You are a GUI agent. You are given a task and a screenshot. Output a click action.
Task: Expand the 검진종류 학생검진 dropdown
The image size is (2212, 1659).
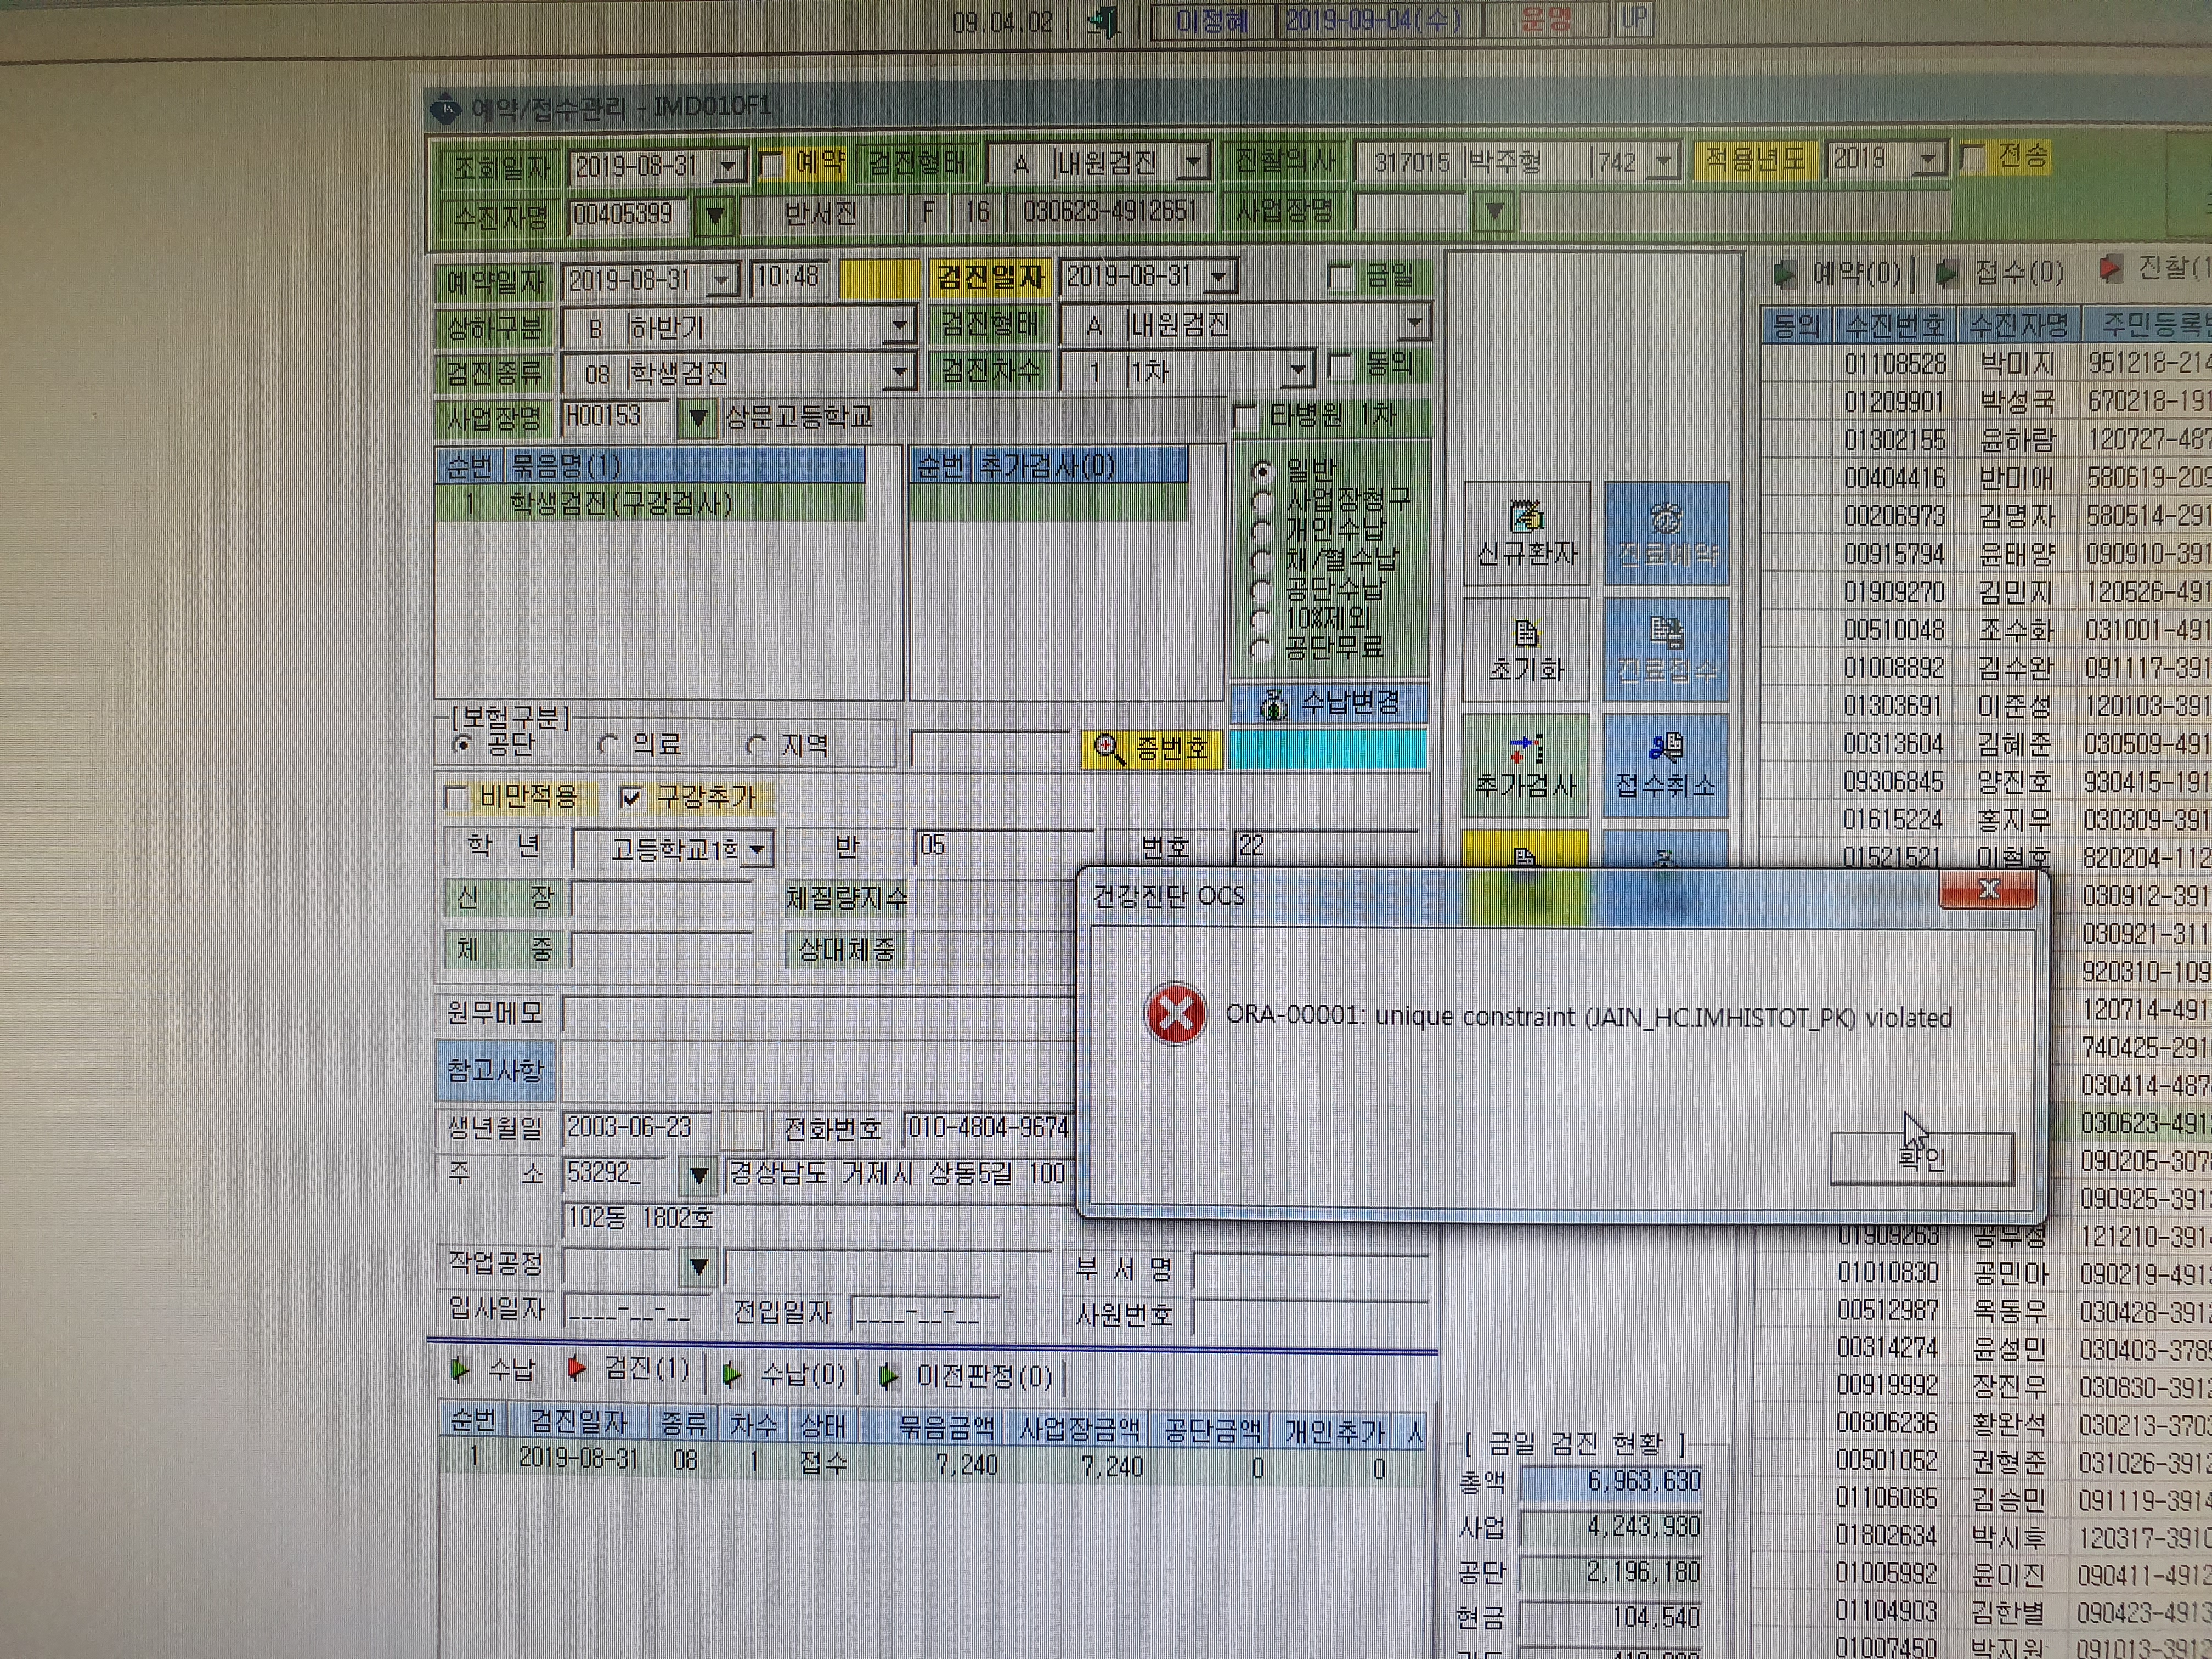[899, 373]
